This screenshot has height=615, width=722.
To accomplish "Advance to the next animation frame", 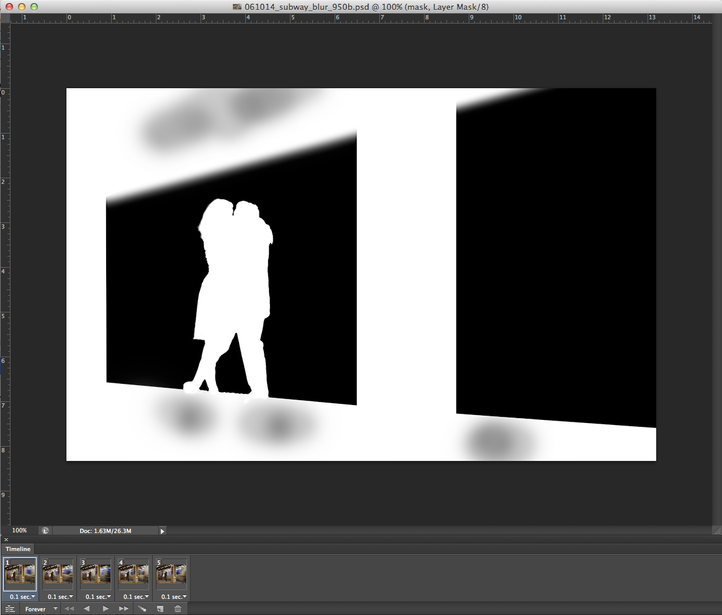I will 123,608.
